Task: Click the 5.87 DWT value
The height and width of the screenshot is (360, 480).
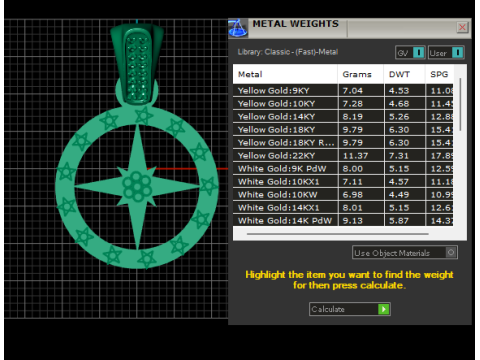Action: (x=399, y=221)
